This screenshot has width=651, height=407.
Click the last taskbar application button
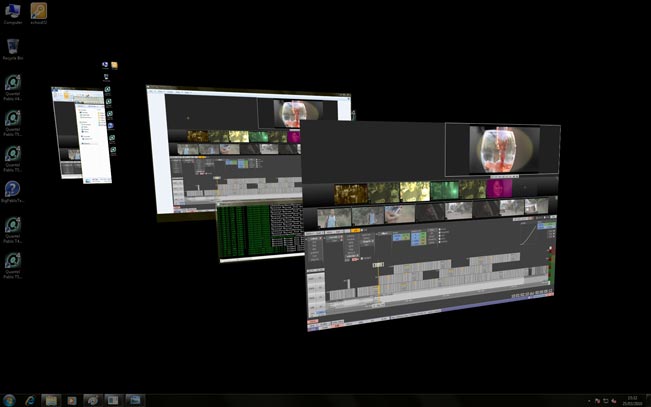[x=134, y=400]
